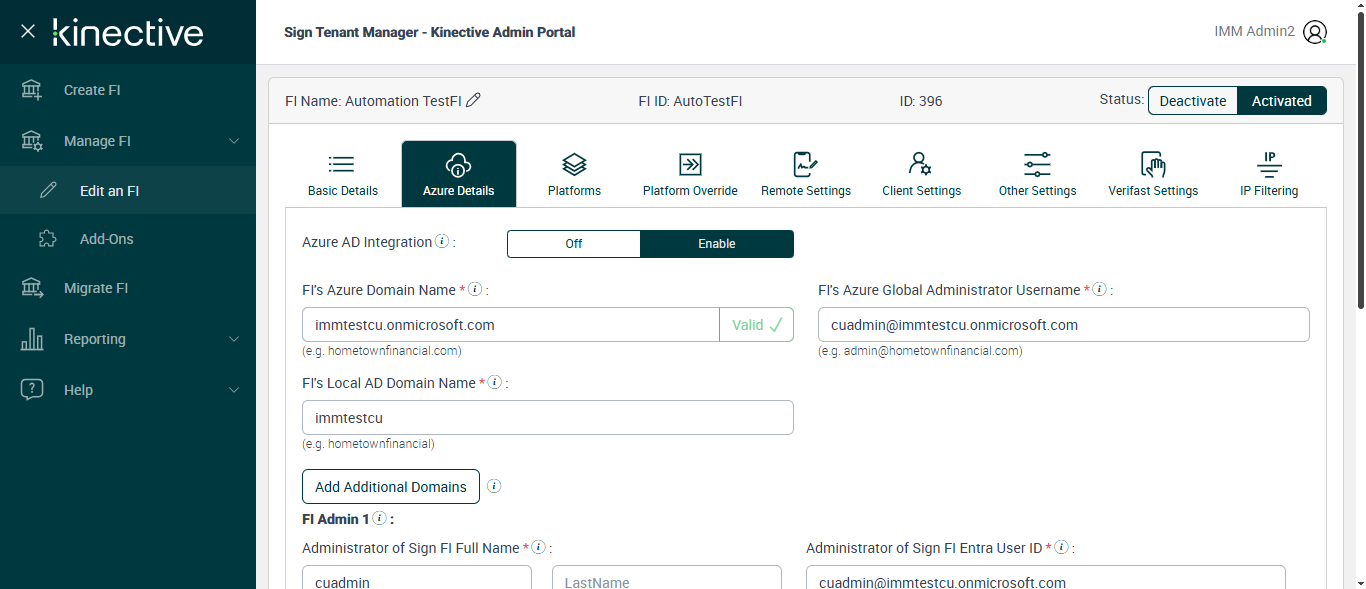Click the Activated status toggle

1282,101
